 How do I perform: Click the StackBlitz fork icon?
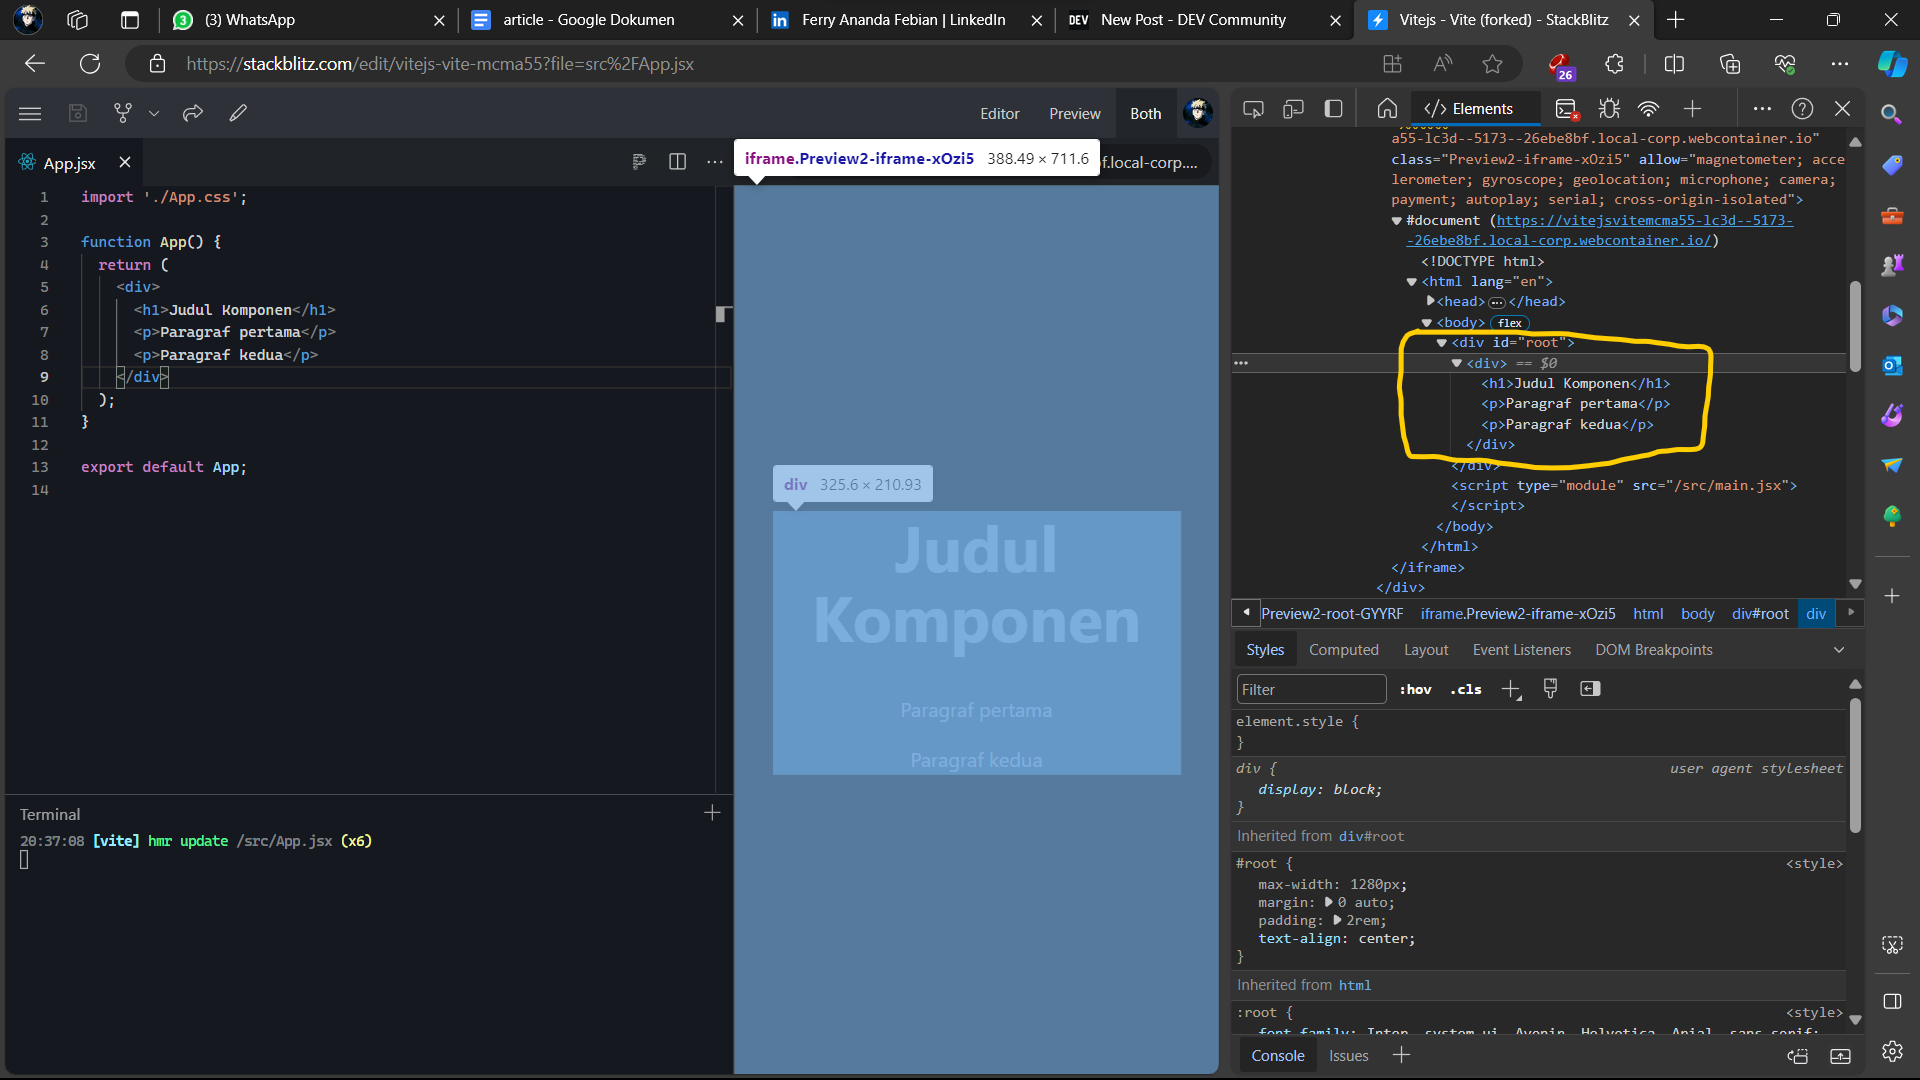123,113
